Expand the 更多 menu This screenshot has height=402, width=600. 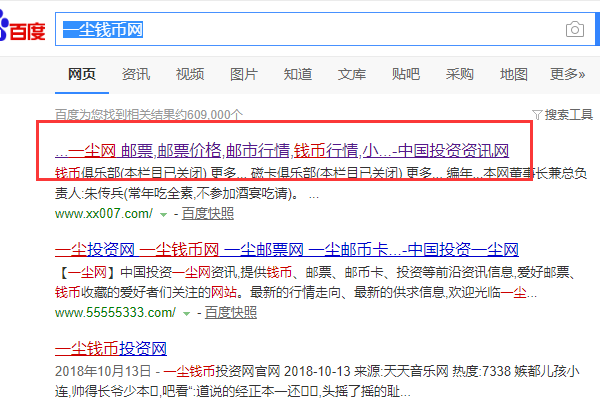pos(566,74)
